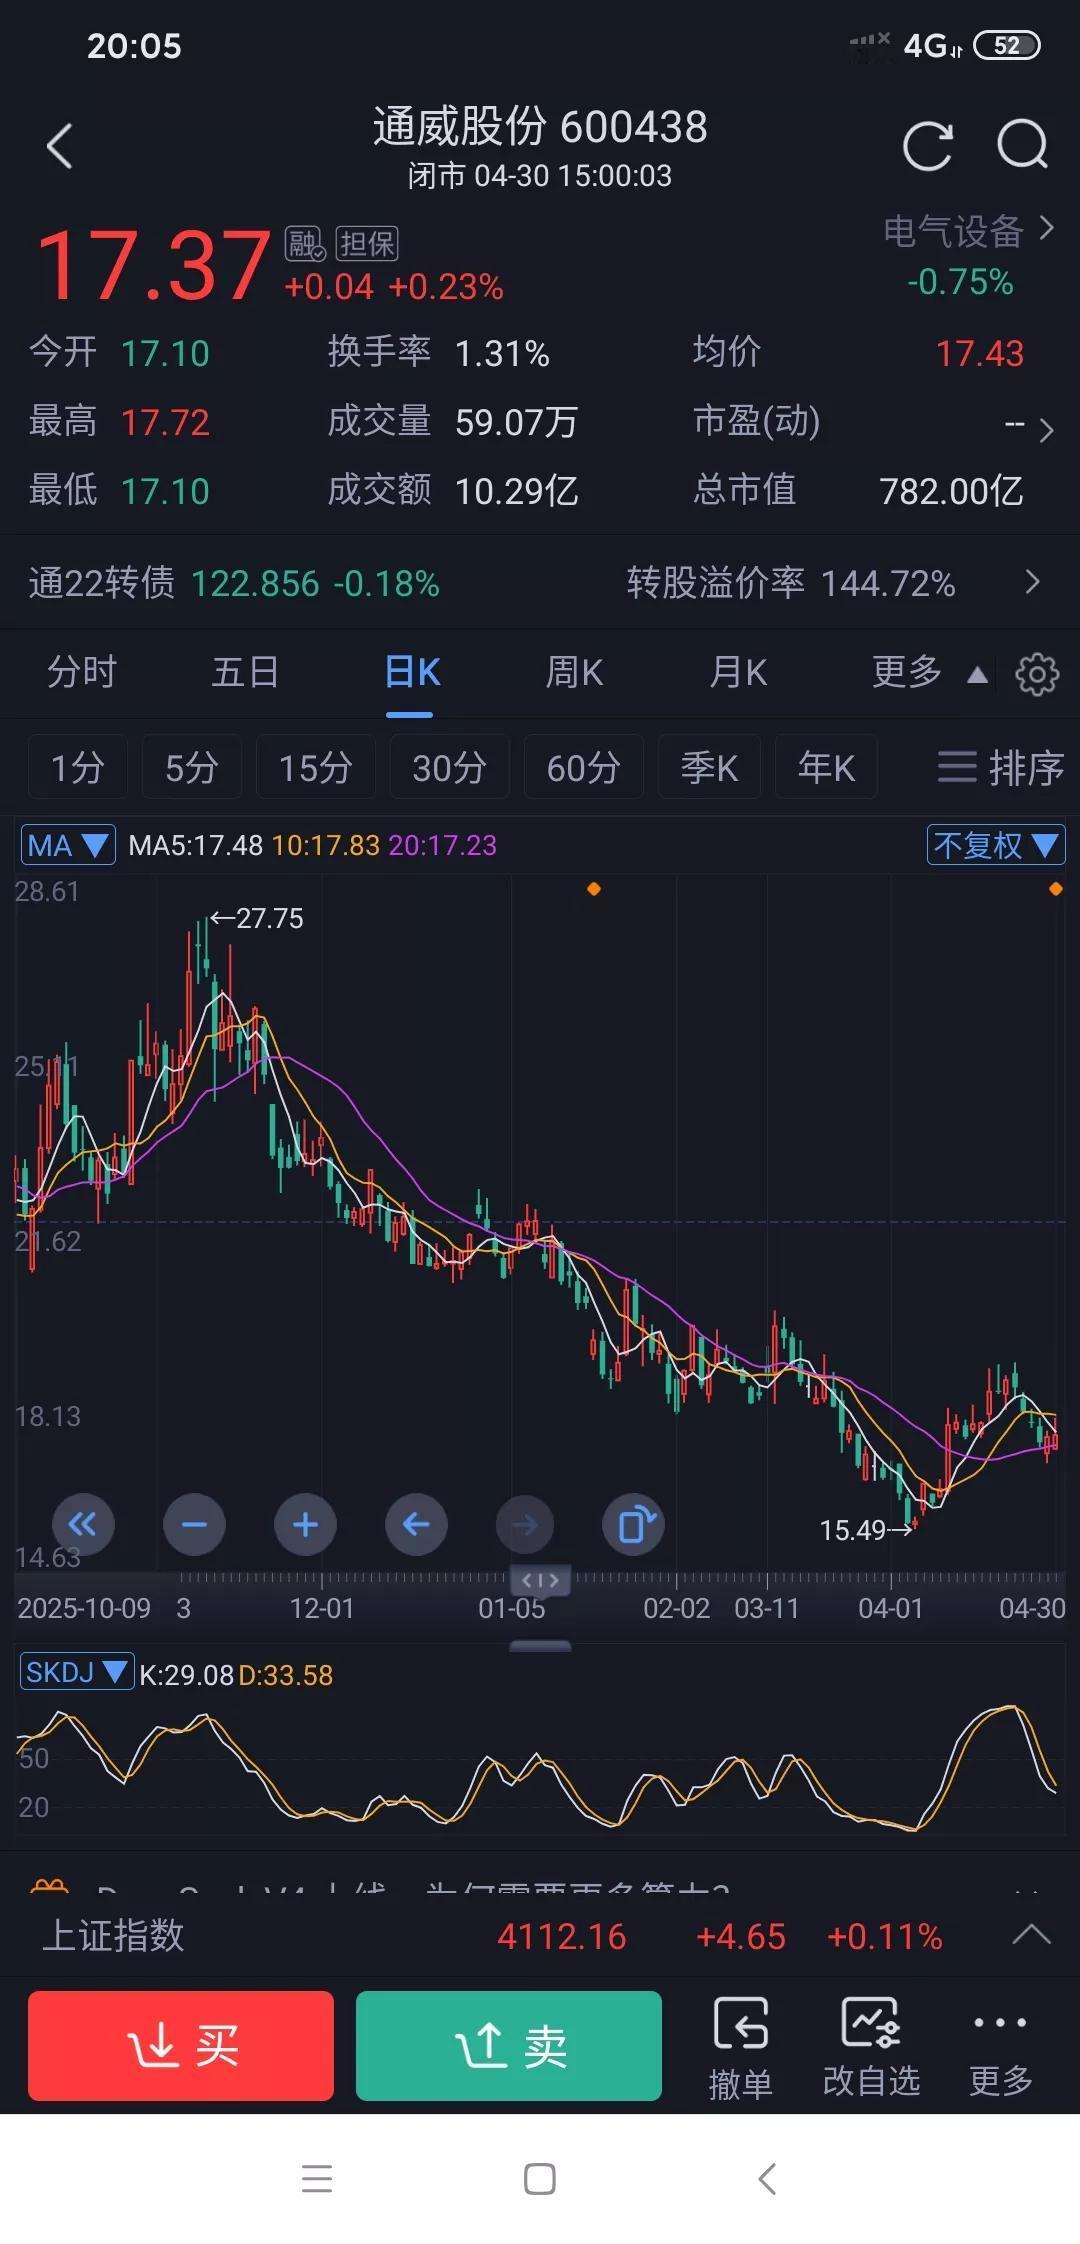The width and height of the screenshot is (1080, 2244).
Task: Select 季K period
Action: (709, 767)
